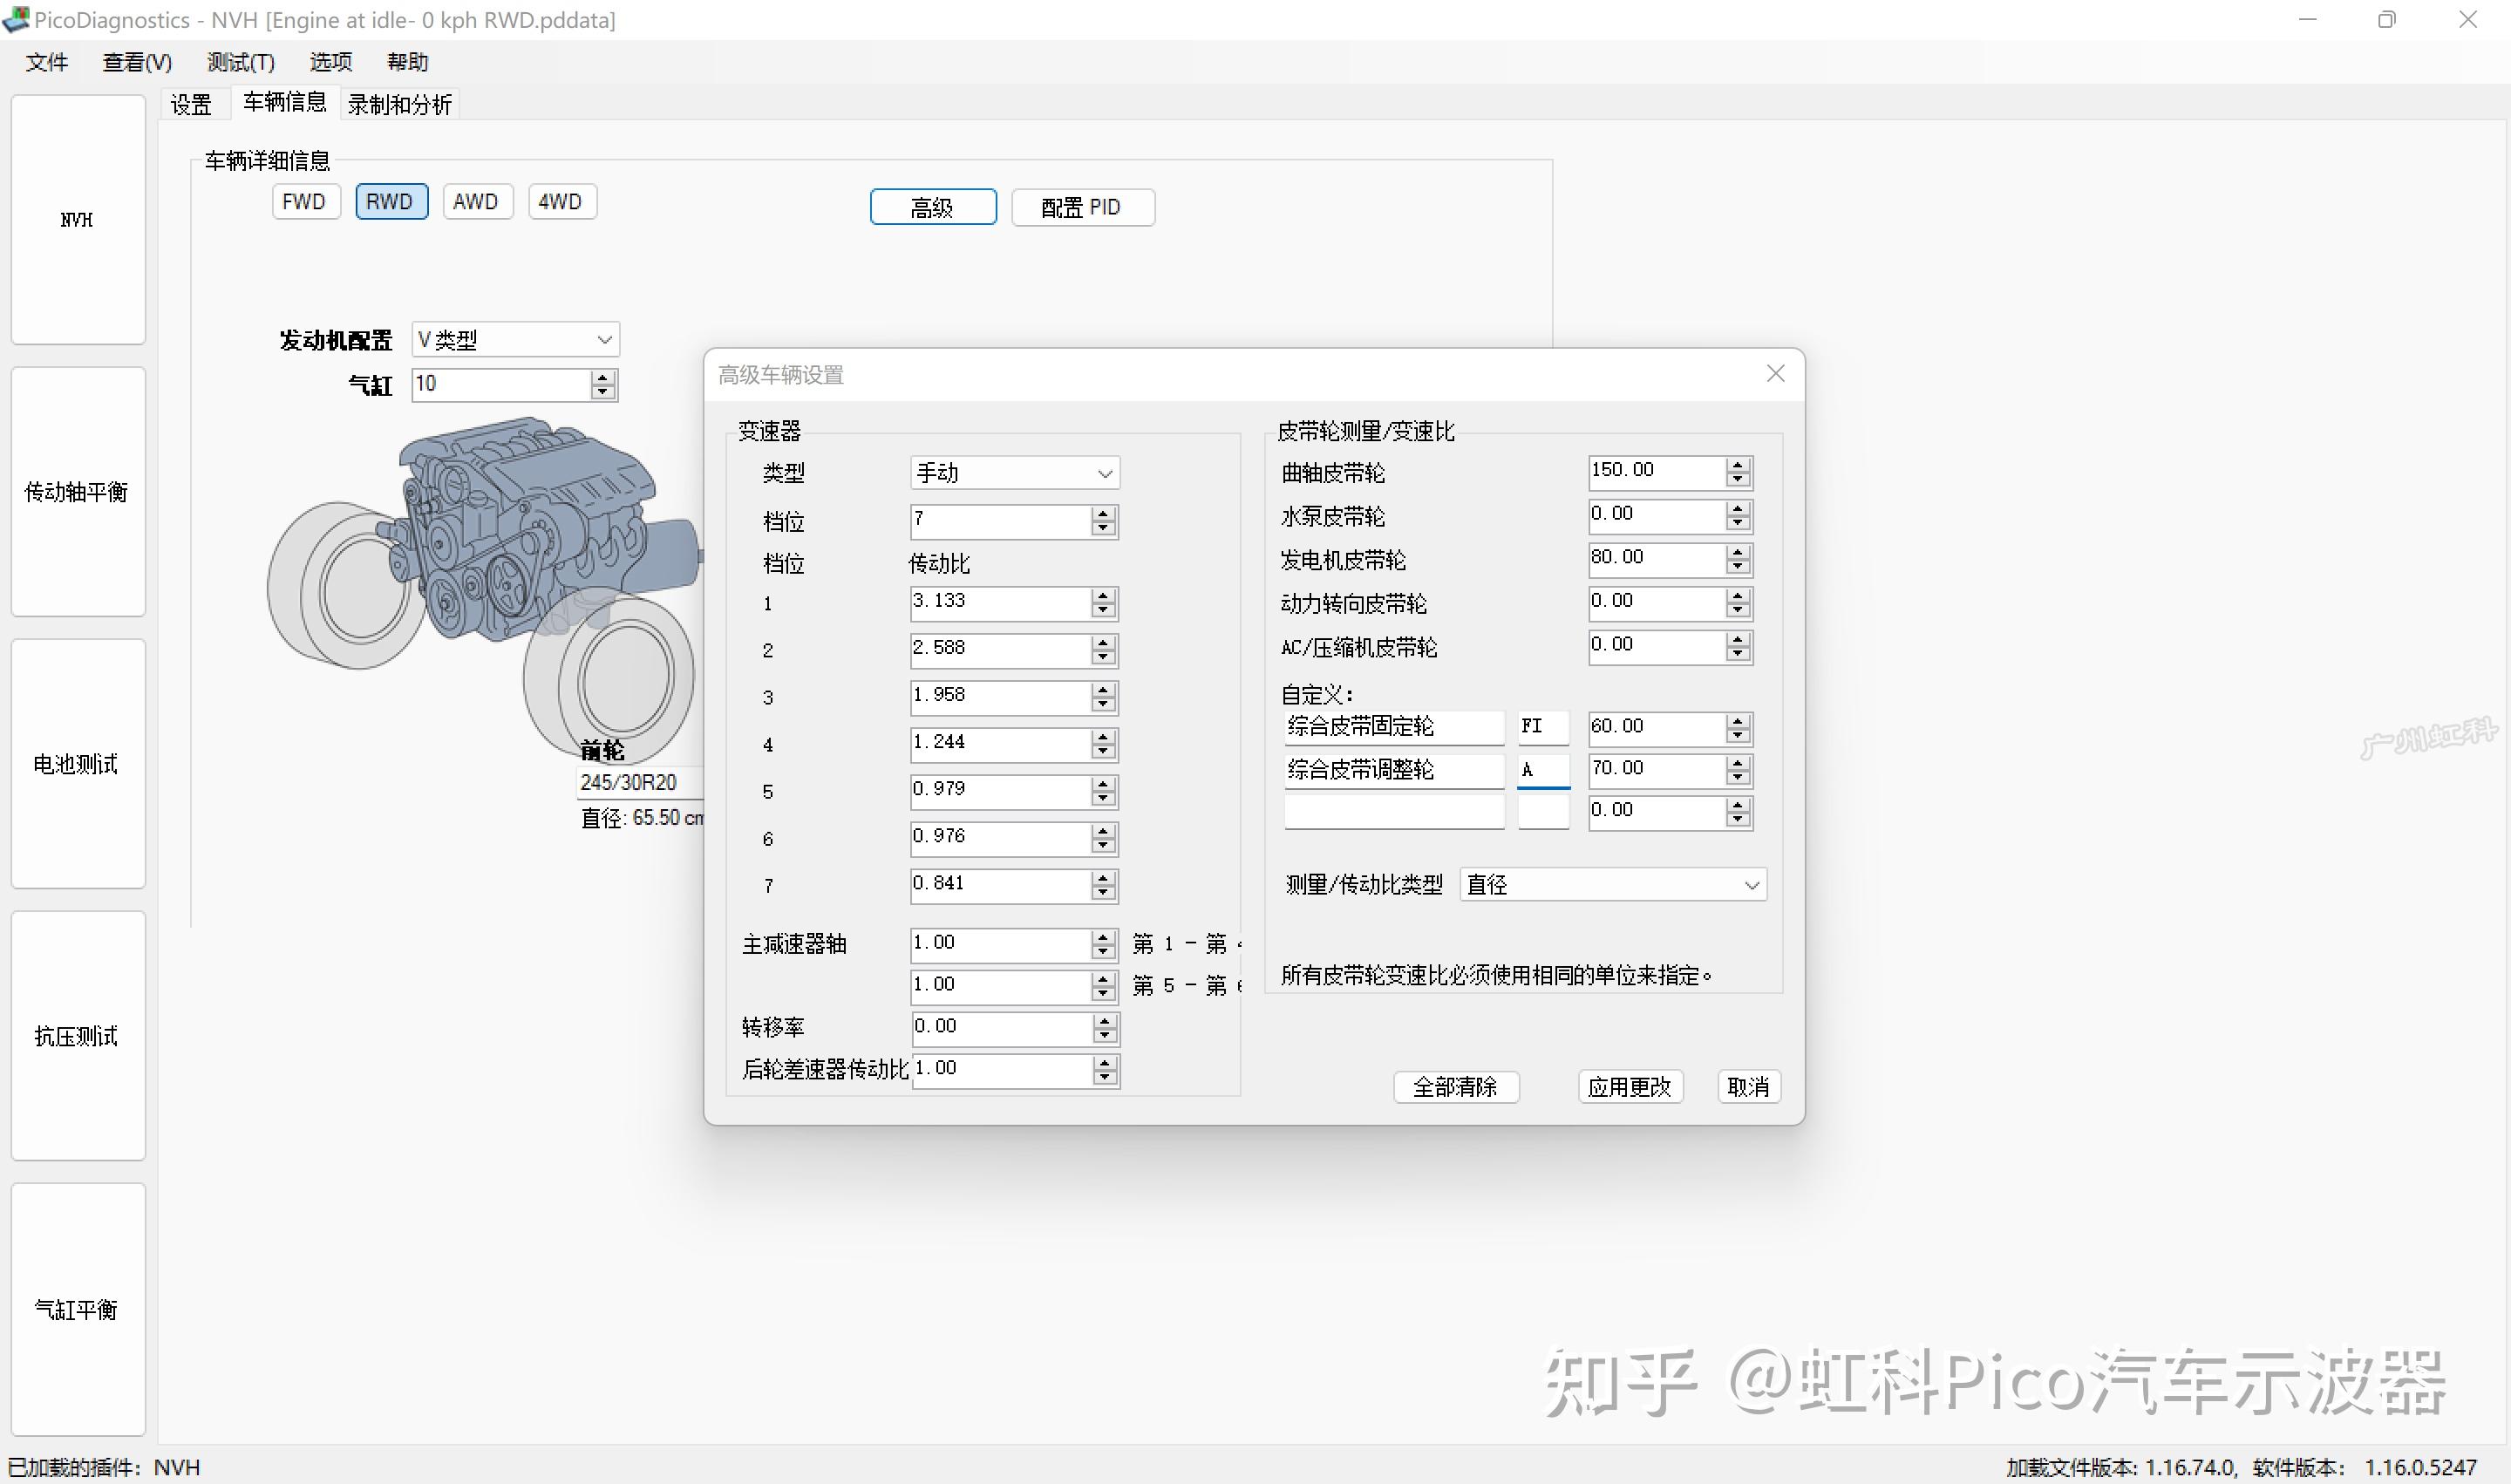Open the 电池测试 sidebar module
The width and height of the screenshot is (2511, 1484).
[x=78, y=764]
